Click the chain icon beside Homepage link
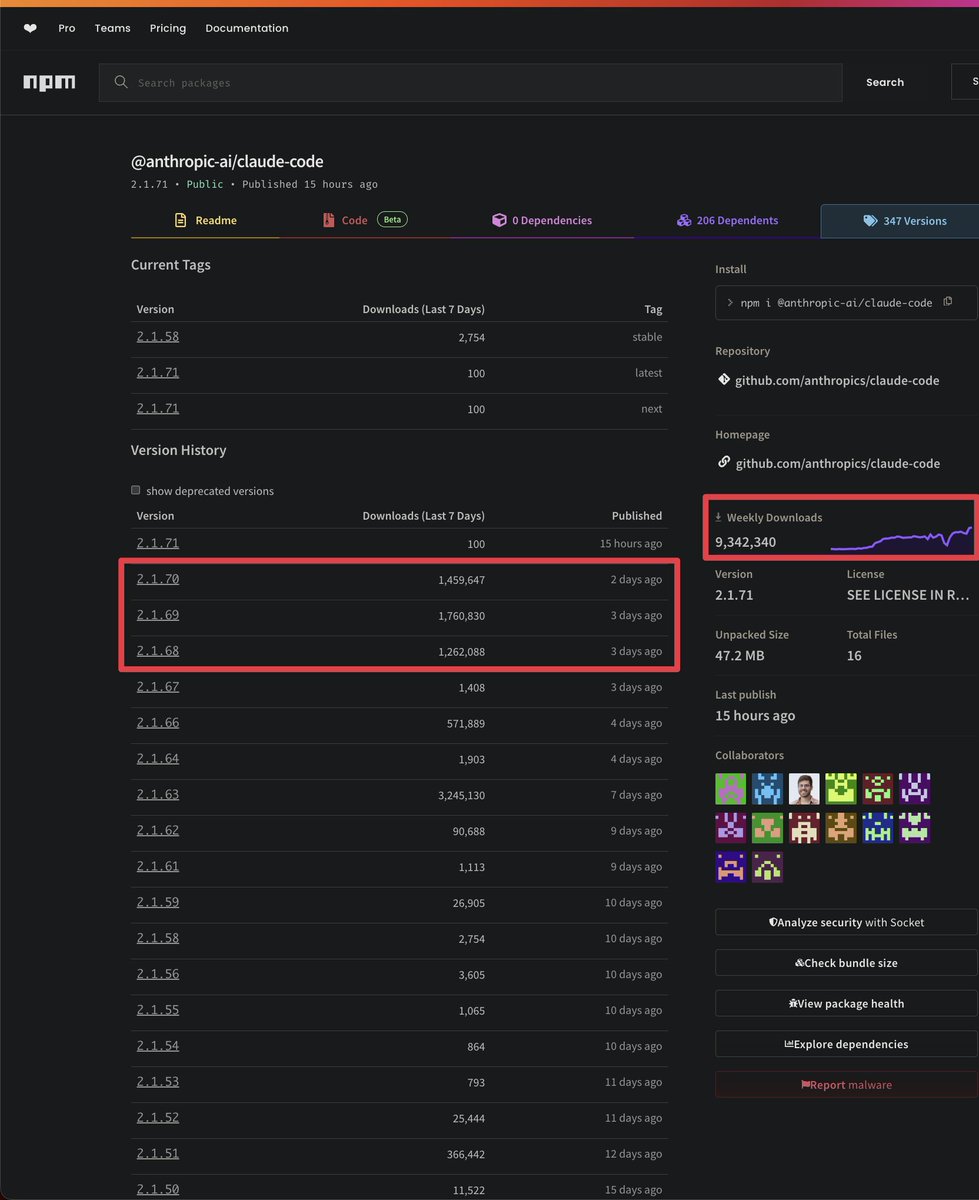 coord(724,462)
